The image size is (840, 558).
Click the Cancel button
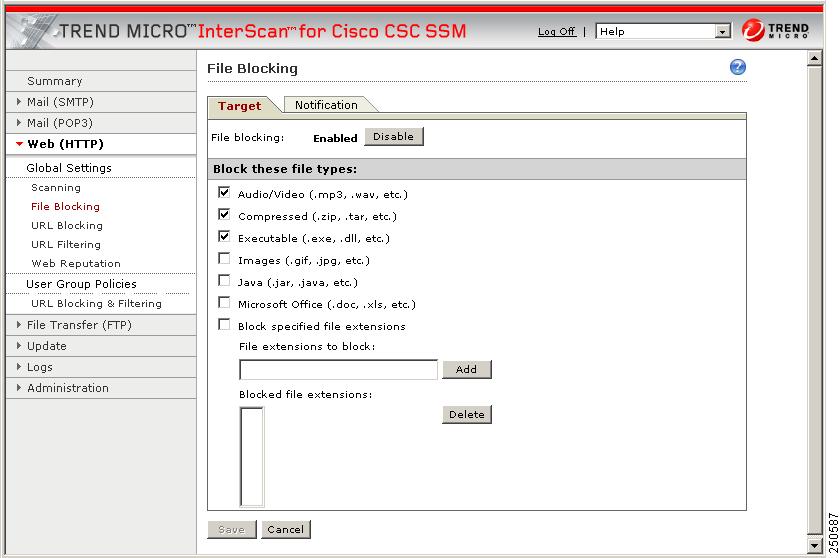[286, 530]
